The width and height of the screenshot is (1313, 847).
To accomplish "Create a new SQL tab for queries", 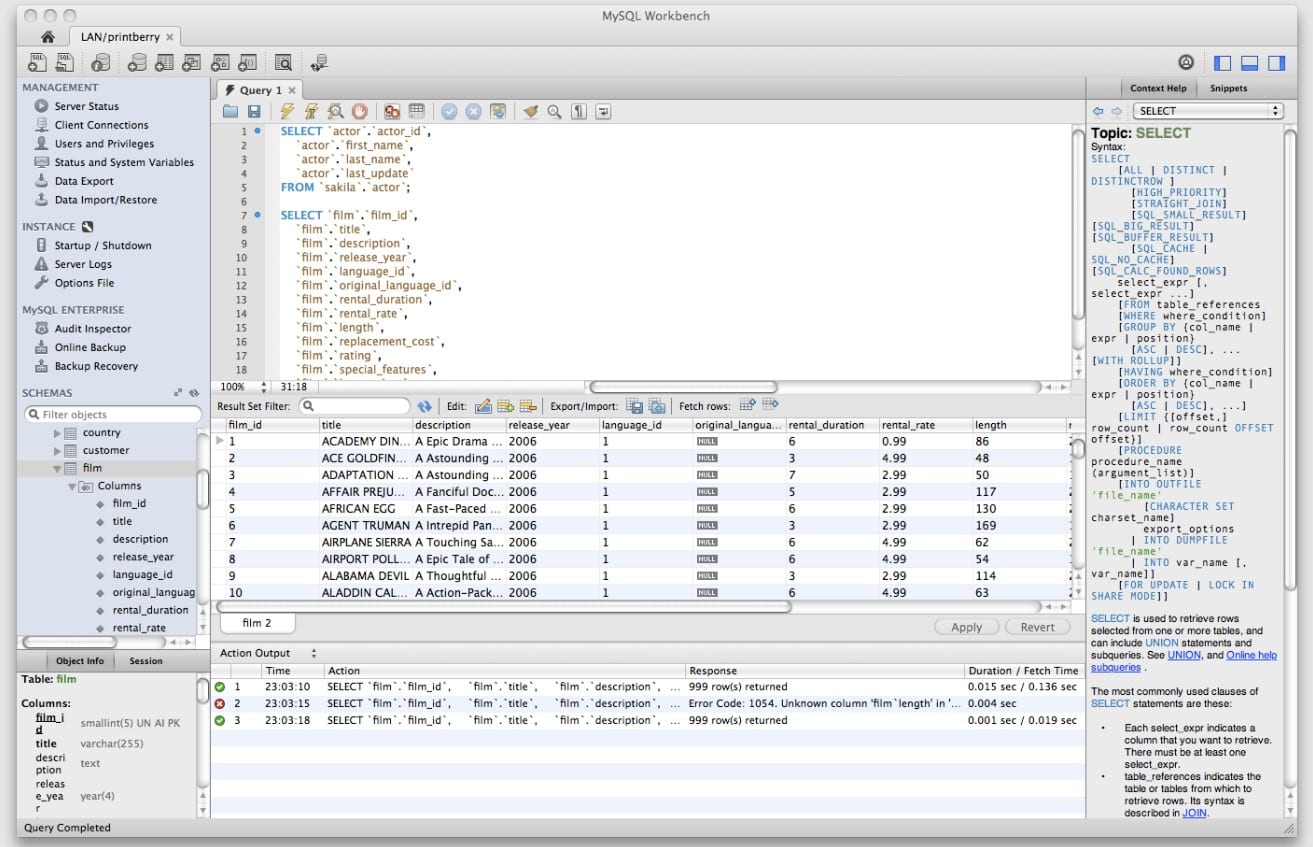I will tap(37, 63).
